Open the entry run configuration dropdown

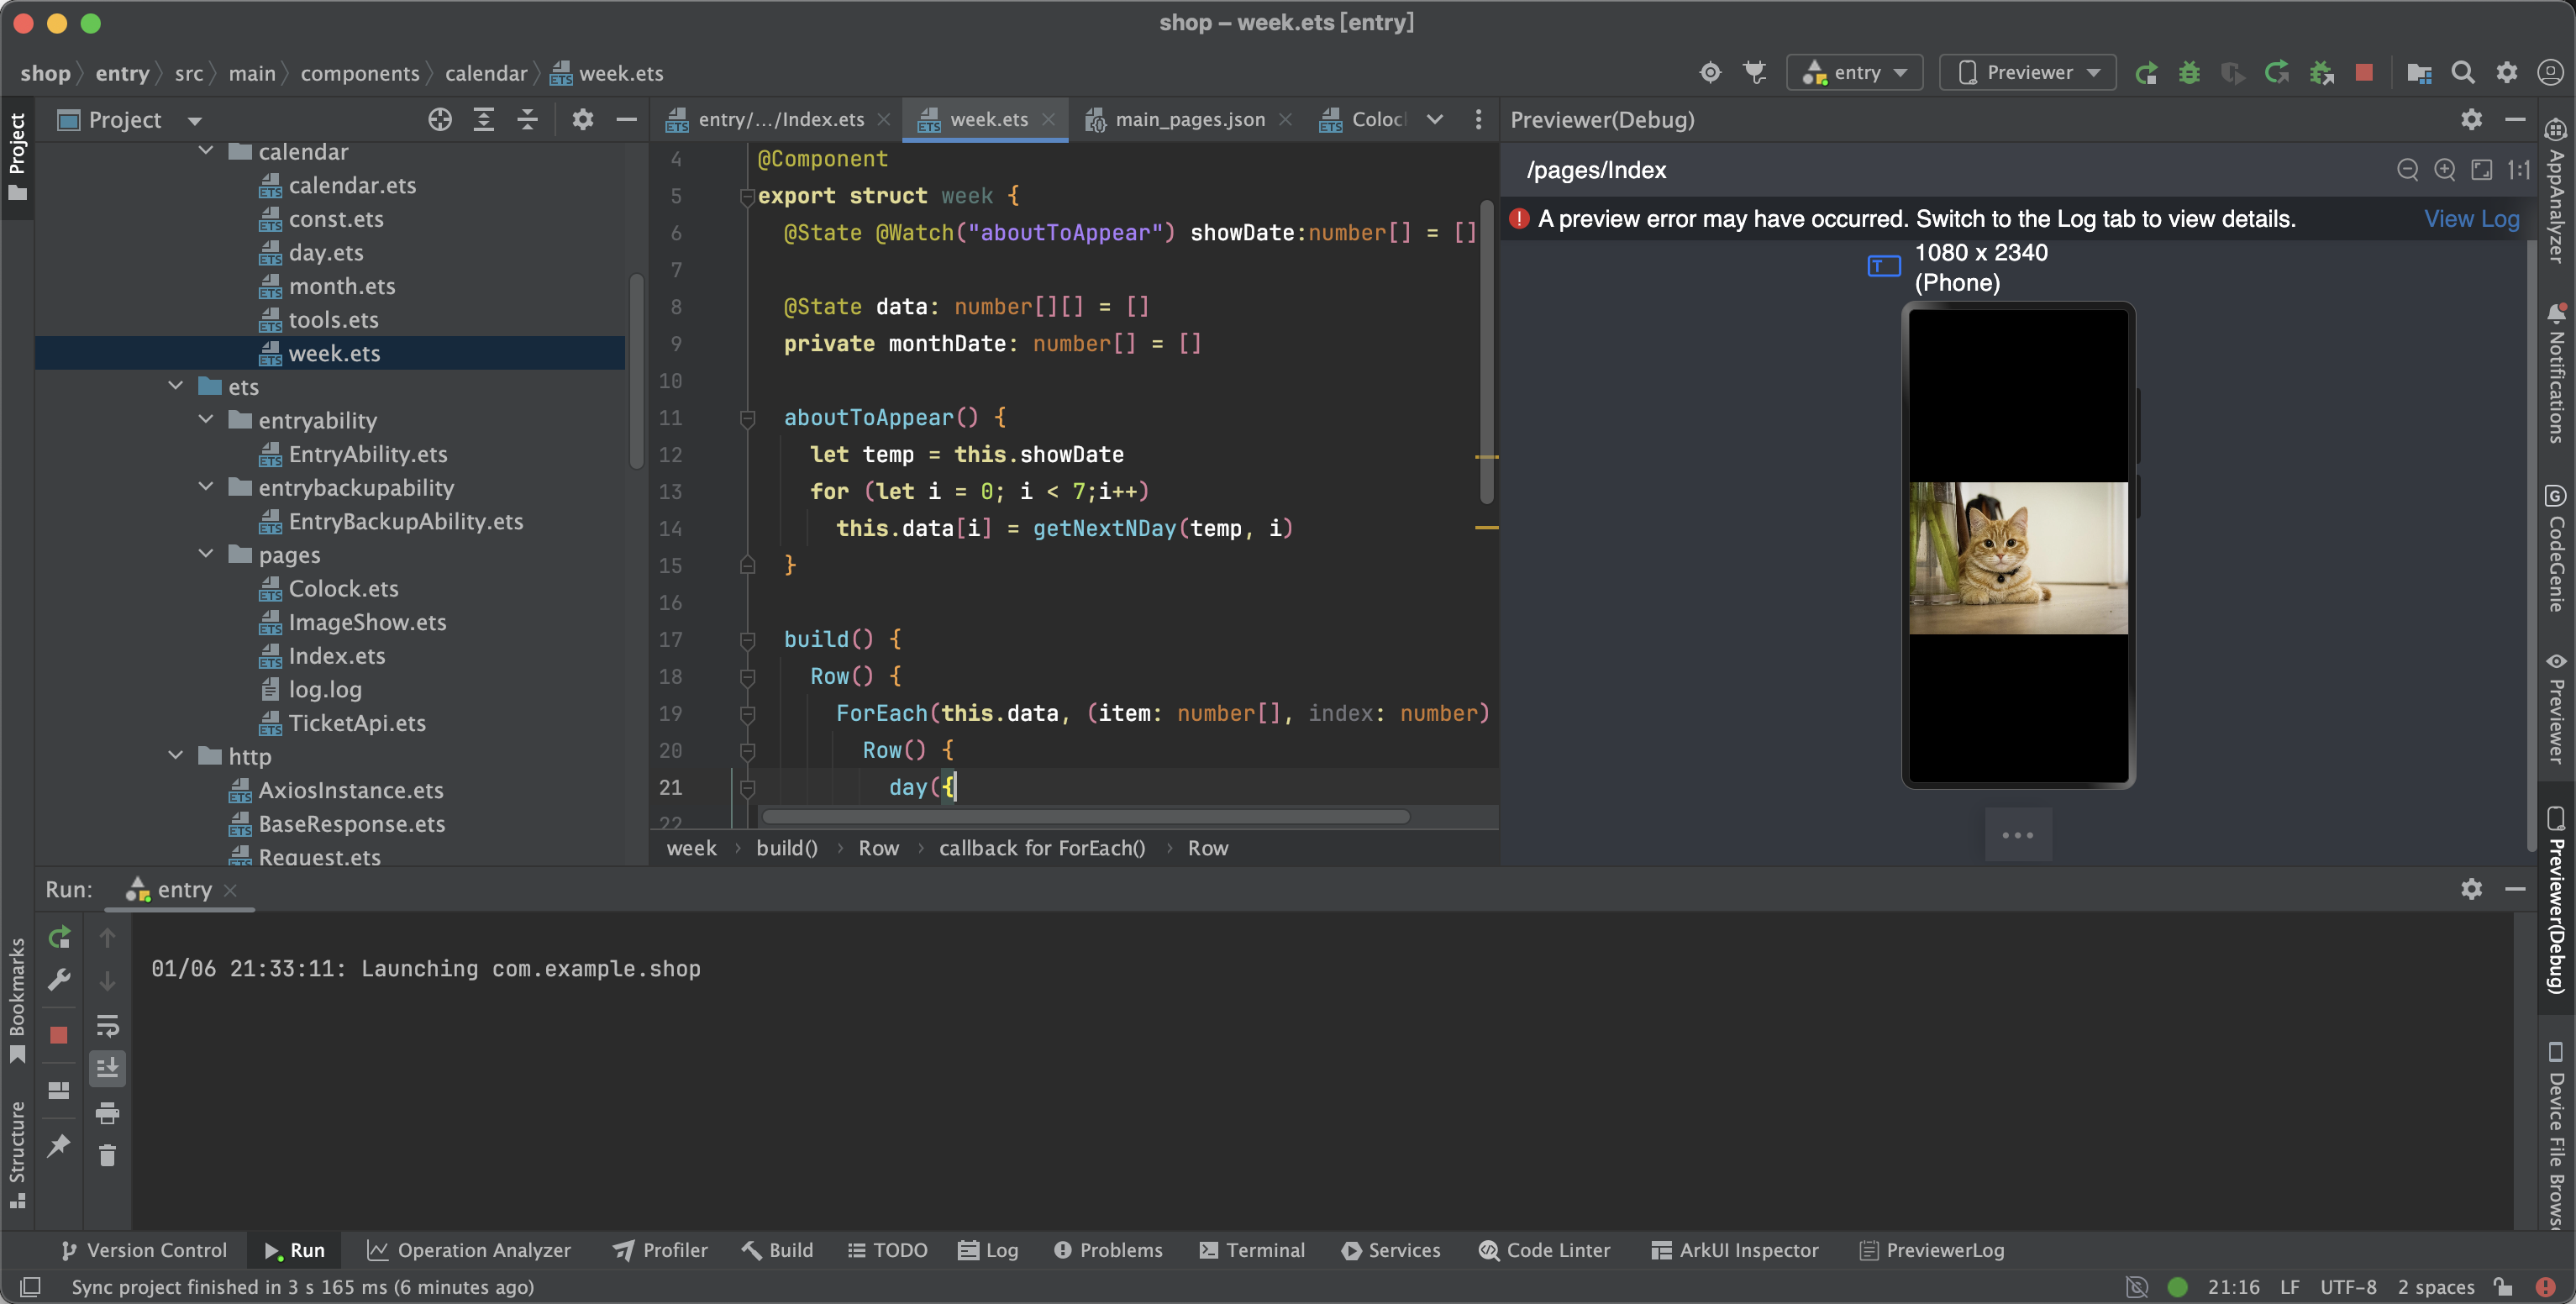click(1854, 73)
